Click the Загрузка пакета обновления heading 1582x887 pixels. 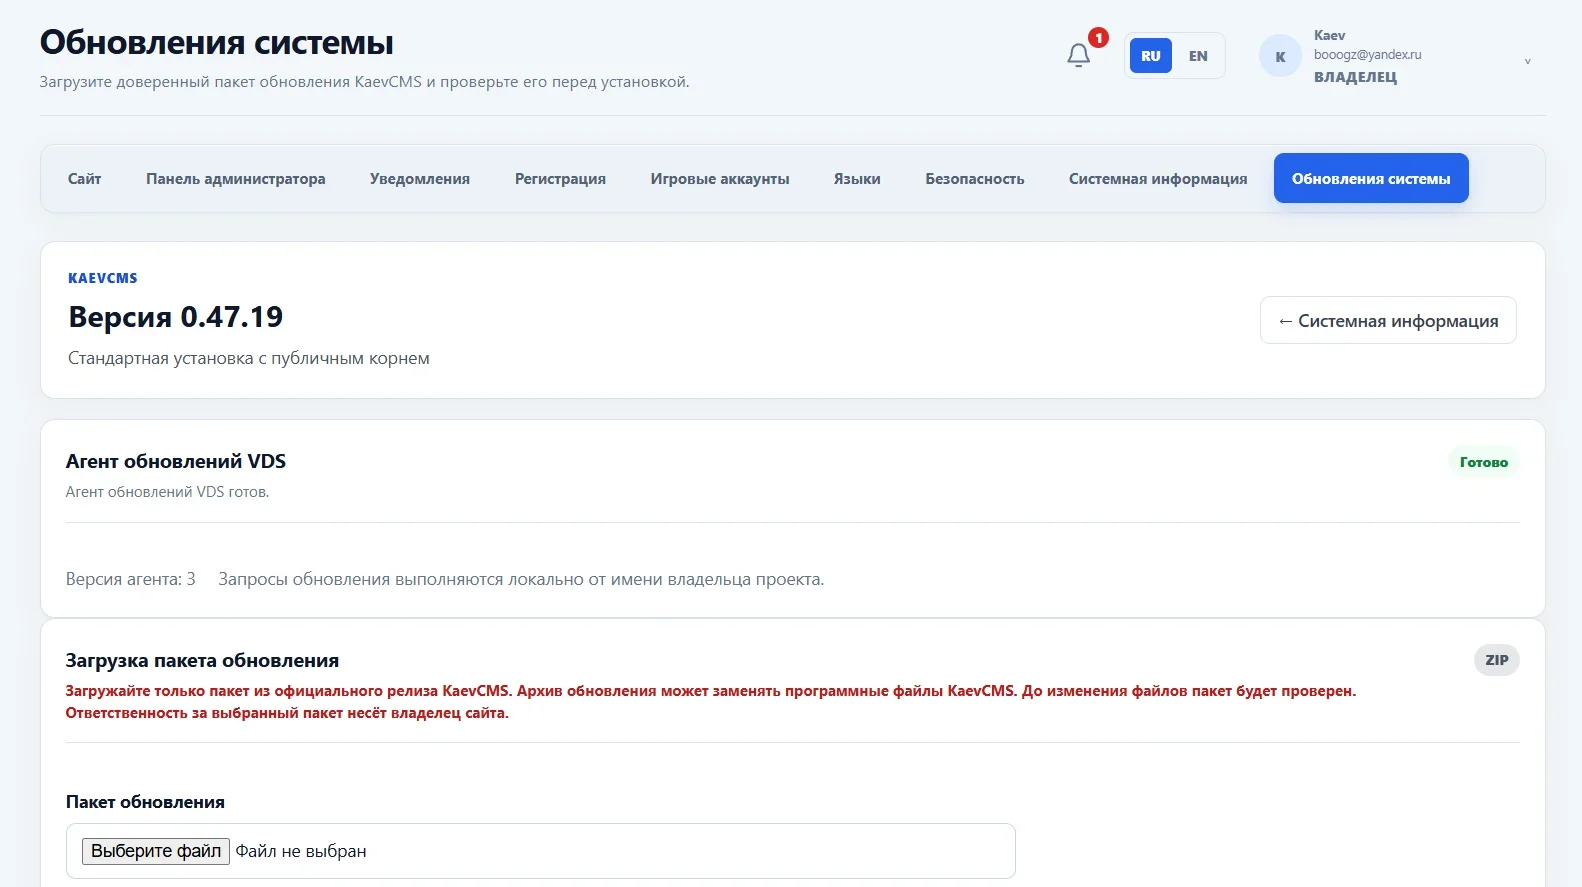coord(202,660)
